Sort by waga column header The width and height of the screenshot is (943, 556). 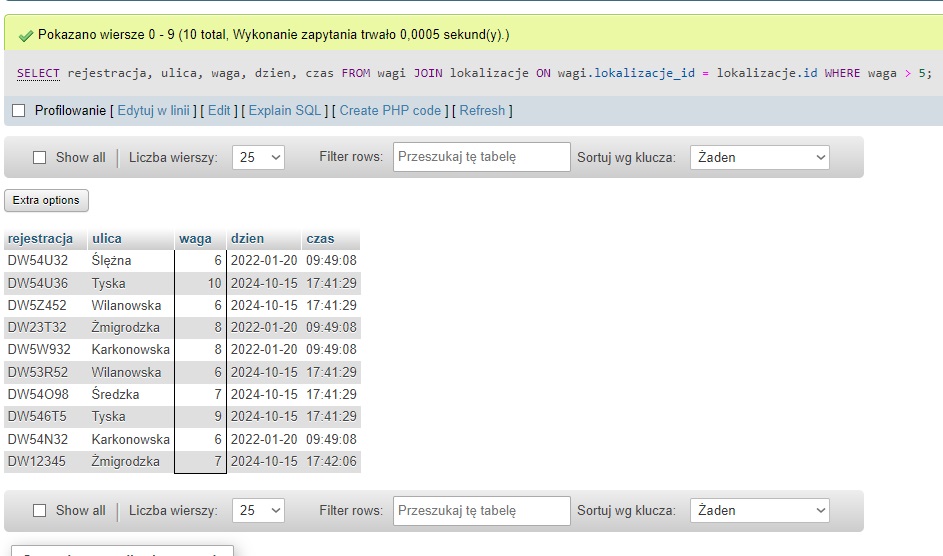(x=195, y=238)
